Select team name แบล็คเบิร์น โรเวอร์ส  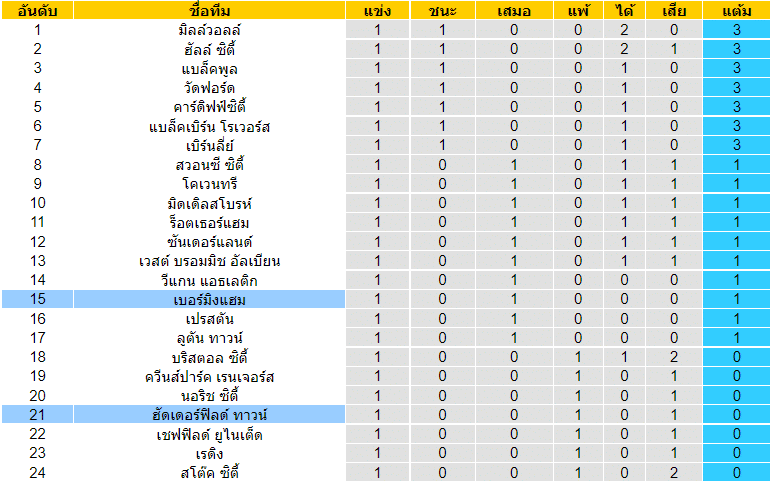pyautogui.click(x=209, y=126)
